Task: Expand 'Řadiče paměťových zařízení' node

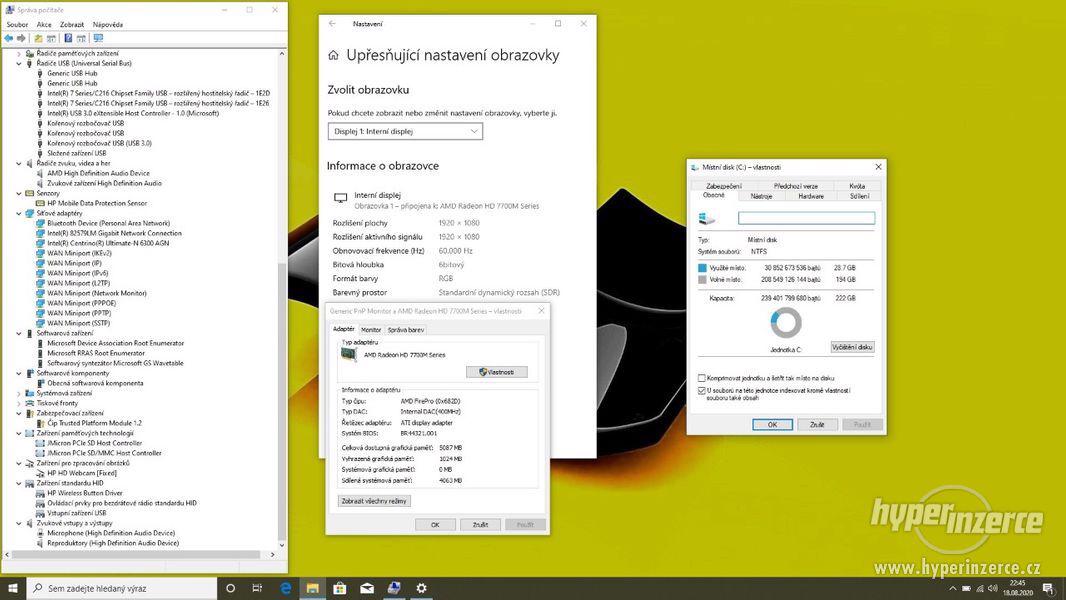Action: click(18, 53)
